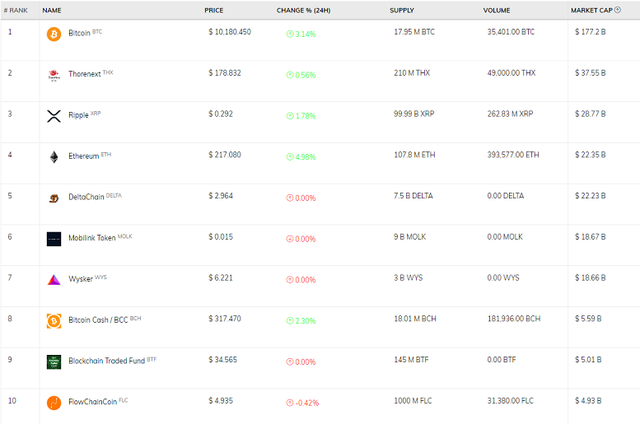This screenshot has width=640, height=424.
Task: Select the market cap $ 177.2 B
Action: [590, 32]
